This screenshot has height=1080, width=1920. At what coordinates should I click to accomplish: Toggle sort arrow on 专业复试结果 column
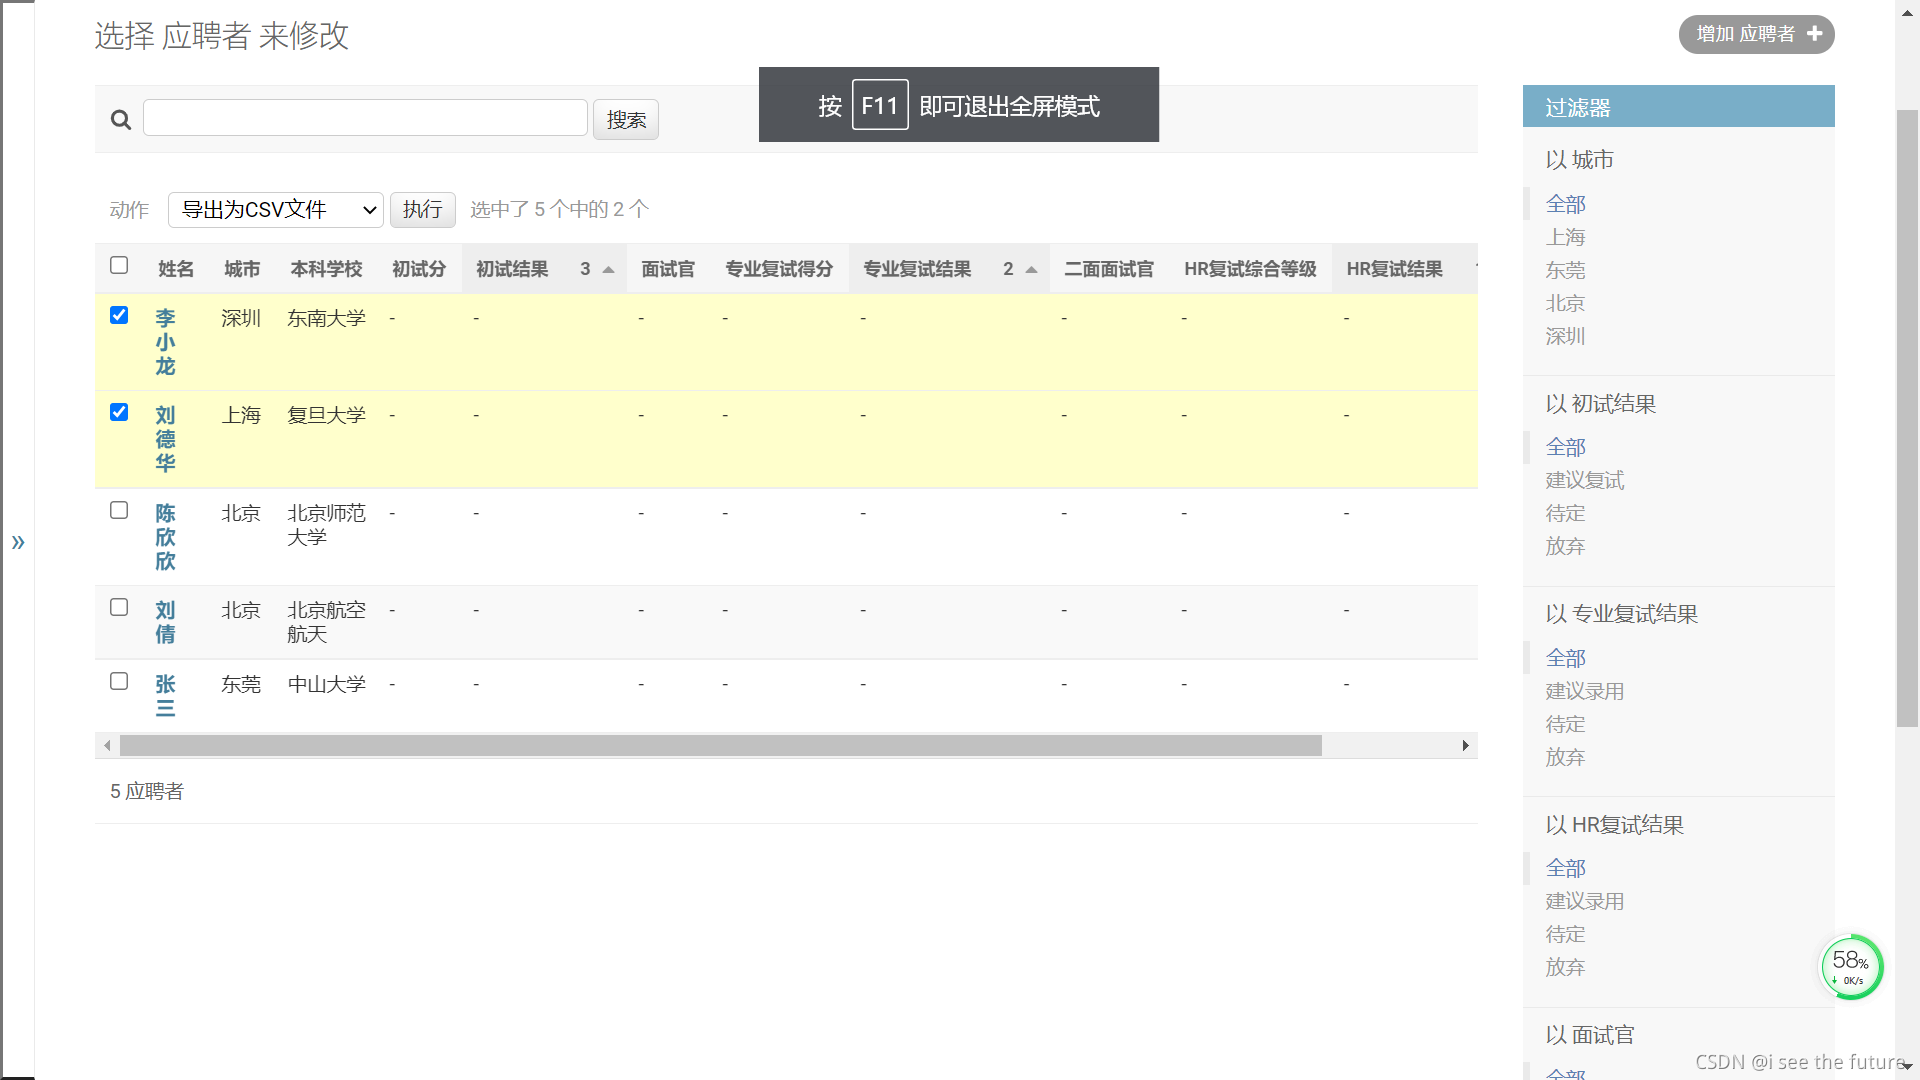1031,270
